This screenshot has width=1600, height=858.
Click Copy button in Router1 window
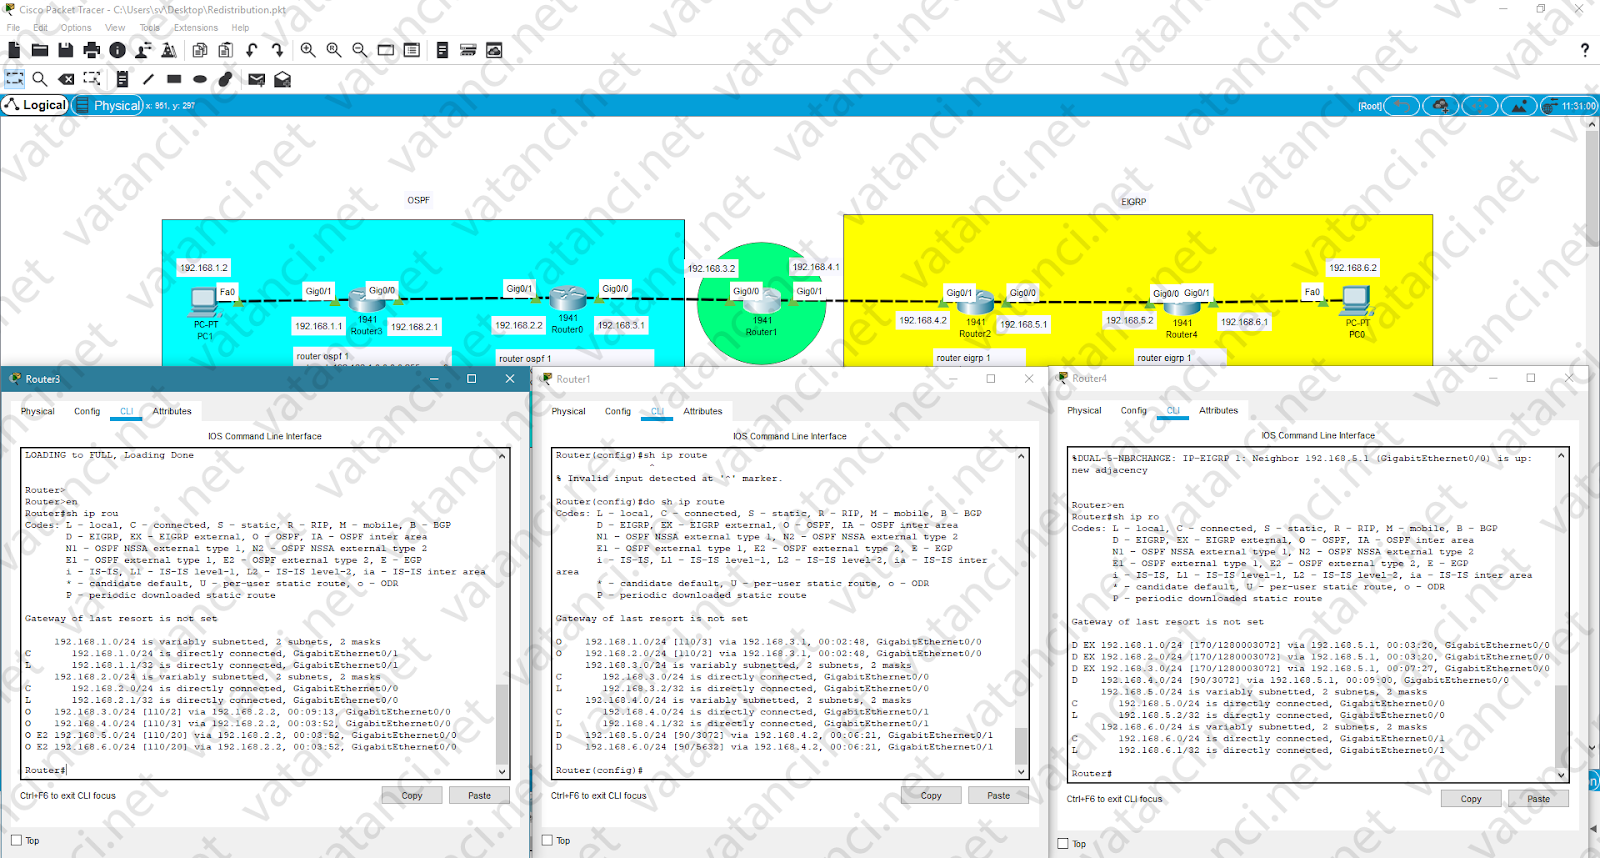(931, 796)
